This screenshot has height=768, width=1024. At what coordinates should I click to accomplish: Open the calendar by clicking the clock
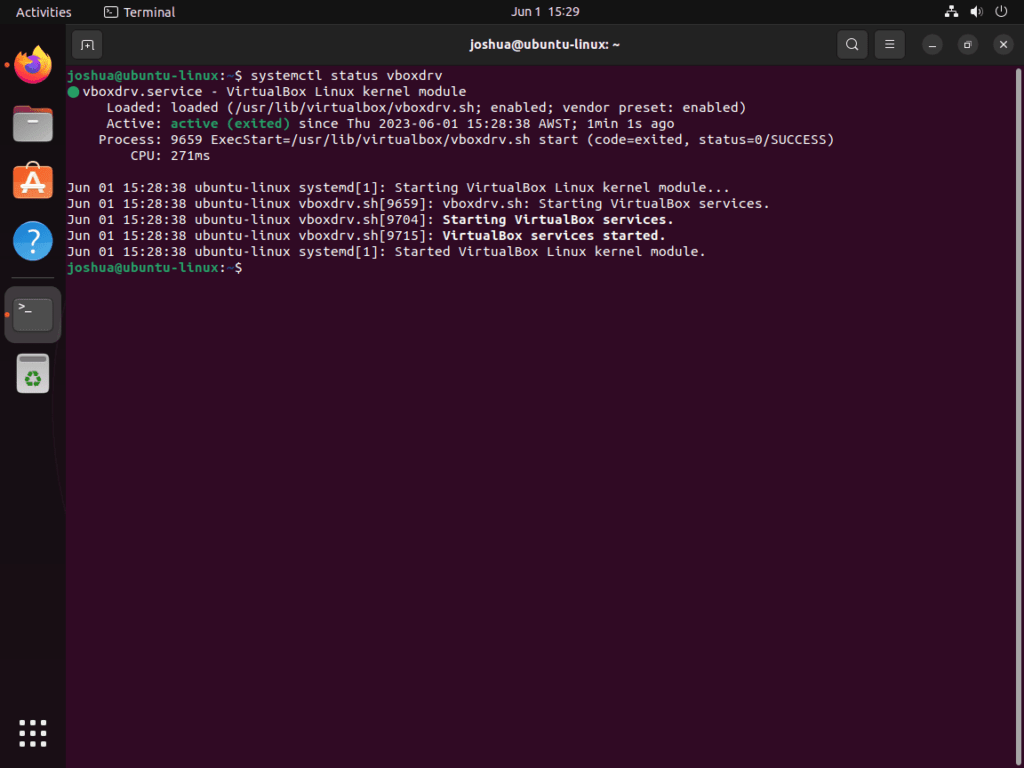[544, 11]
